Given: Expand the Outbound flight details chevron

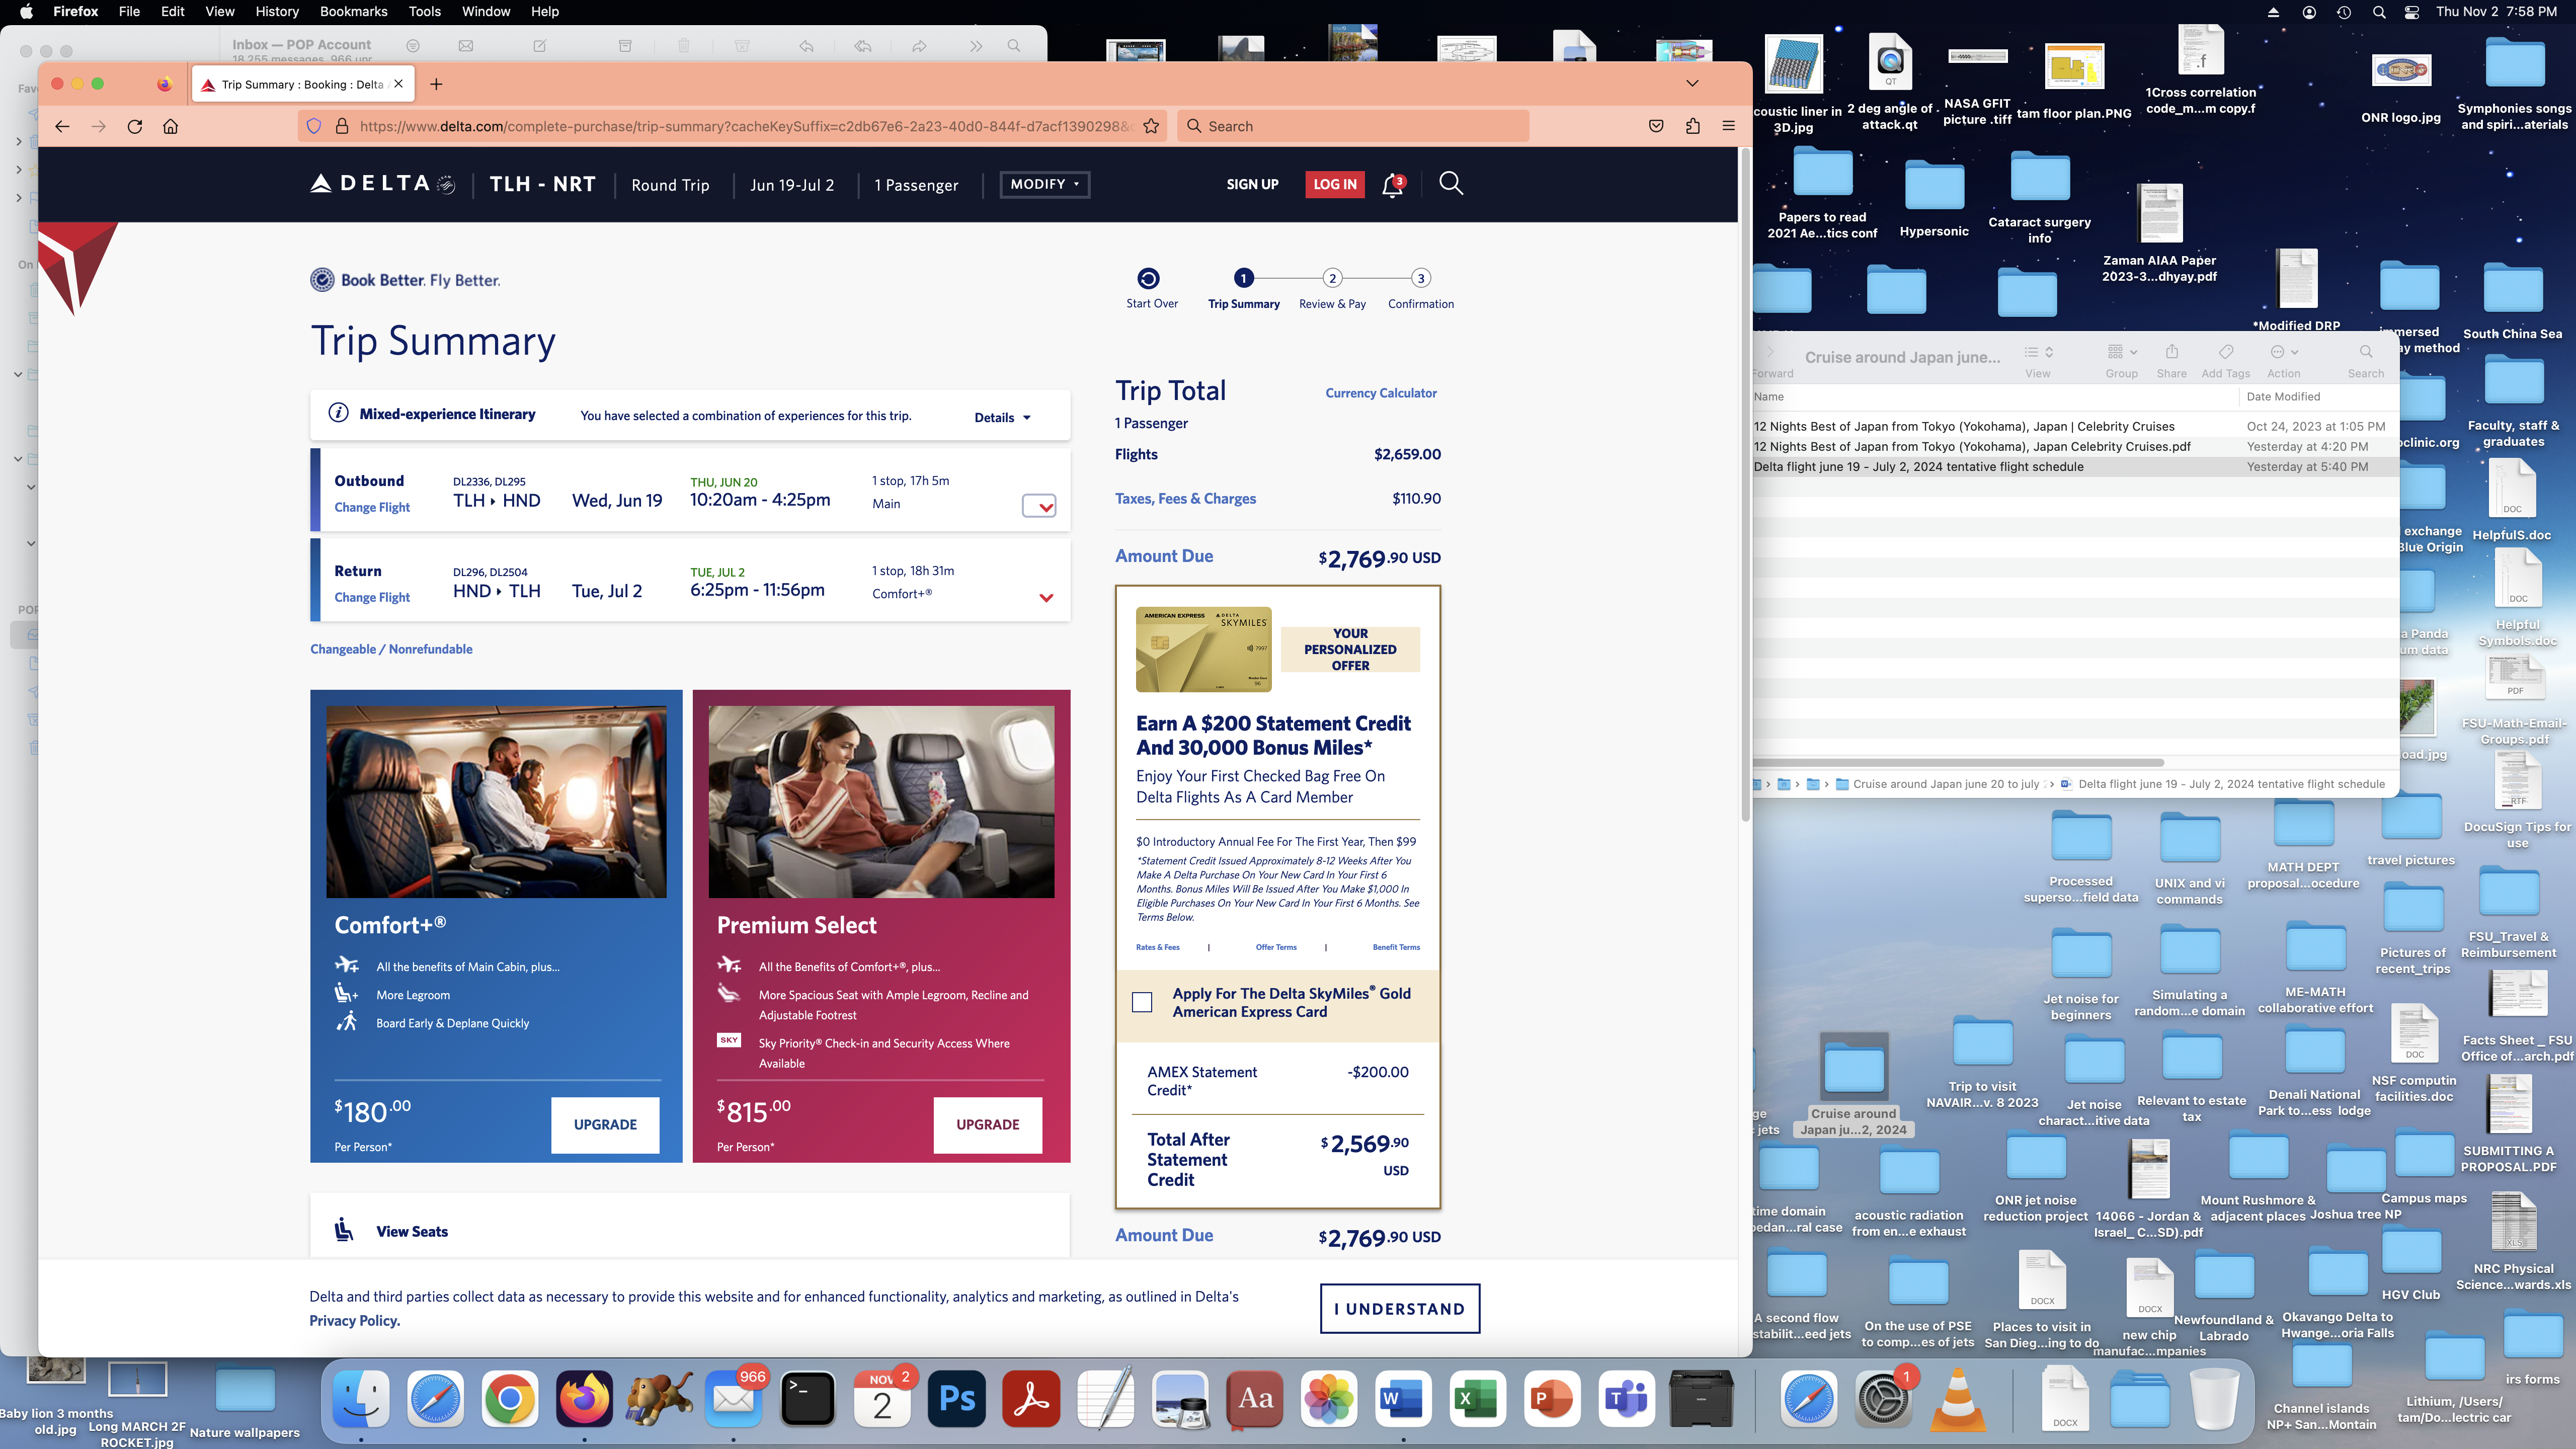Looking at the screenshot, I should 1039,506.
